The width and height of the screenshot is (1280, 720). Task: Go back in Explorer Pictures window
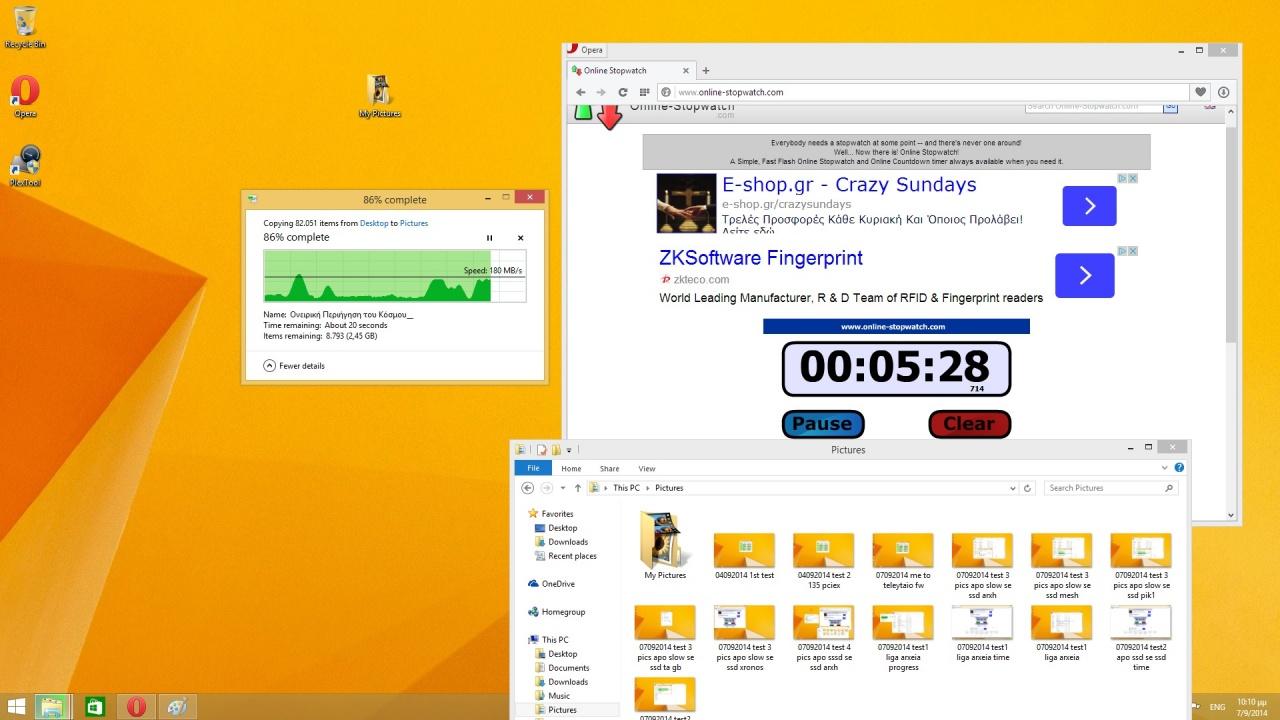click(528, 488)
